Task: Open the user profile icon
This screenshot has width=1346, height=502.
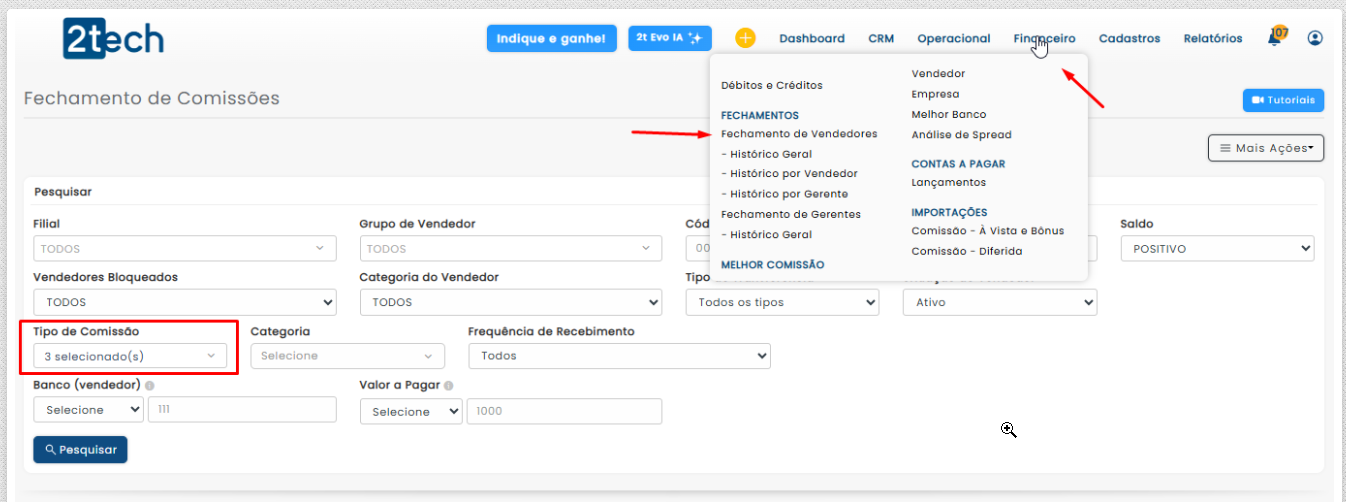Action: (1315, 38)
